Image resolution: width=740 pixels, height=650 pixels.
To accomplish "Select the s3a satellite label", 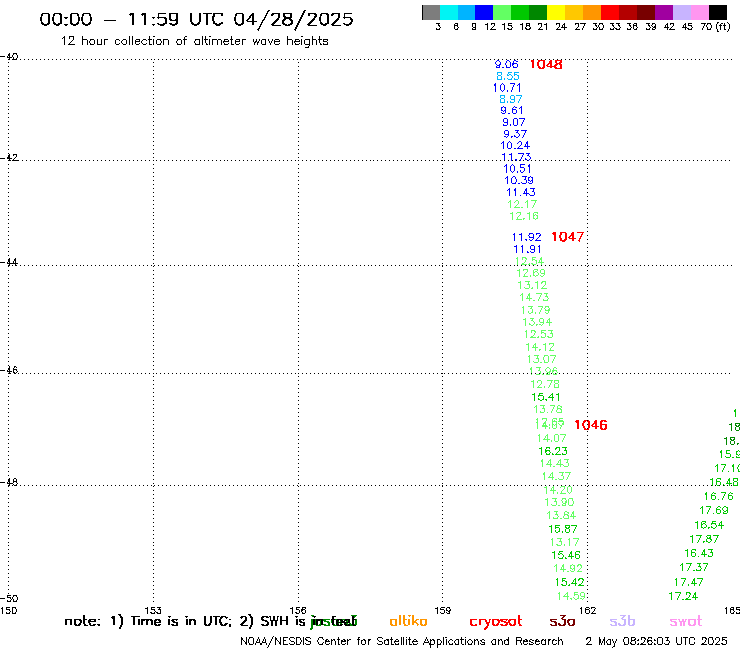I will 562,621.
